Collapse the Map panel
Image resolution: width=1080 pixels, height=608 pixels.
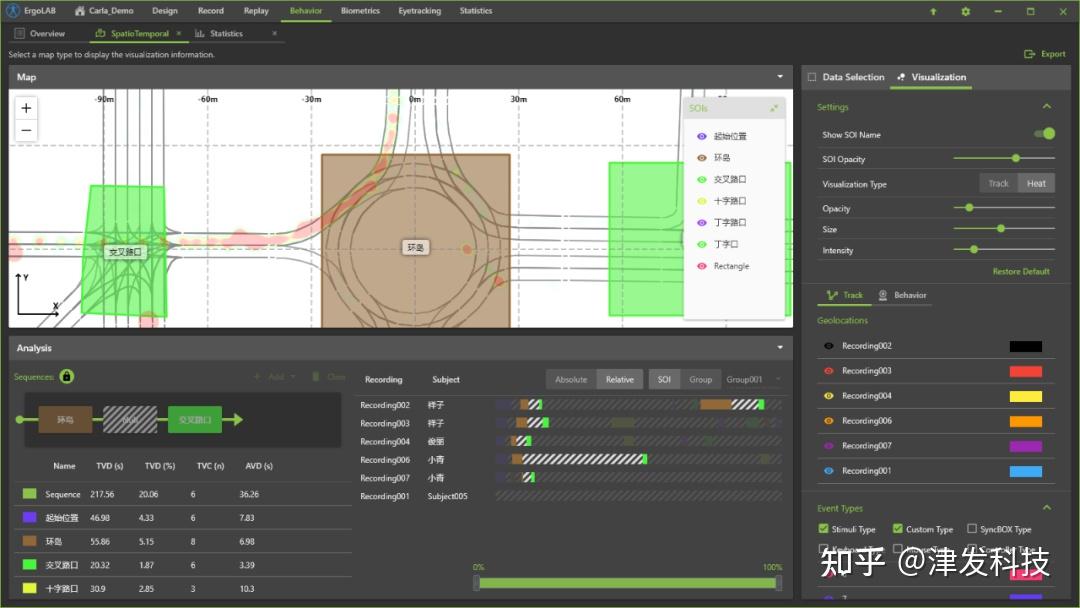pyautogui.click(x=780, y=77)
